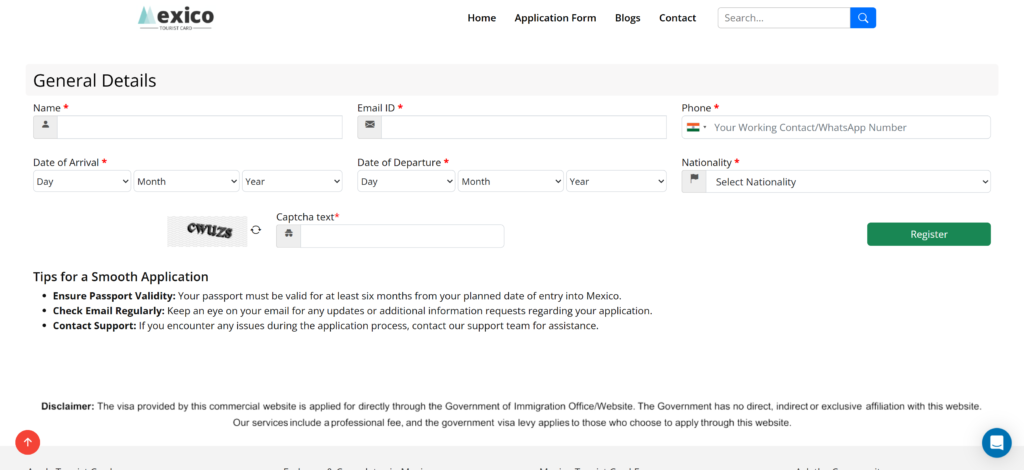Click the scroll-to-top red arrow button

coord(27,442)
